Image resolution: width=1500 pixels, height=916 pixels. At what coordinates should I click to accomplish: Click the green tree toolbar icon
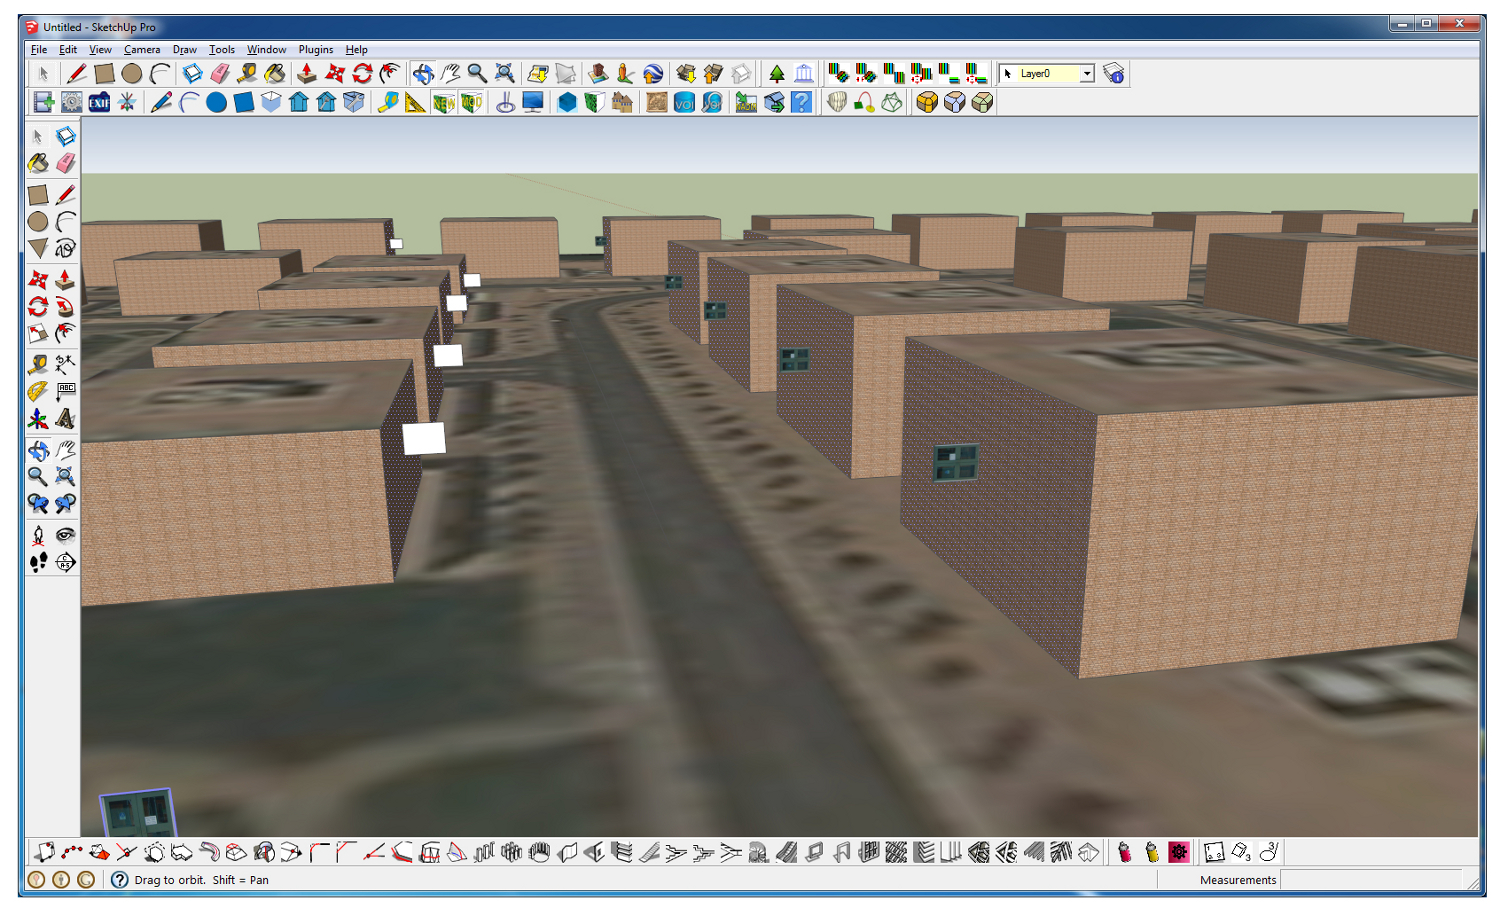[777, 74]
